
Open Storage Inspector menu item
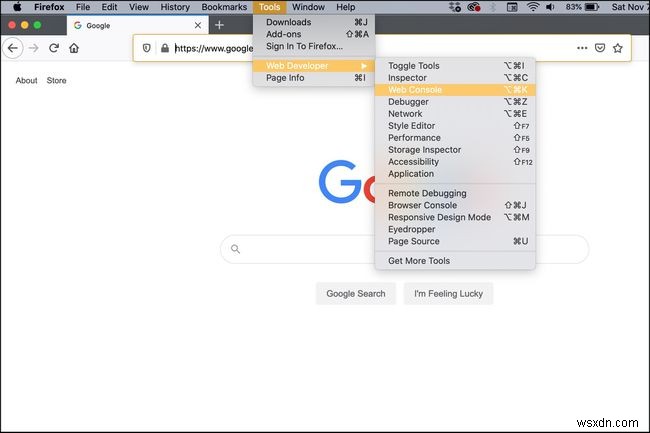point(455,150)
